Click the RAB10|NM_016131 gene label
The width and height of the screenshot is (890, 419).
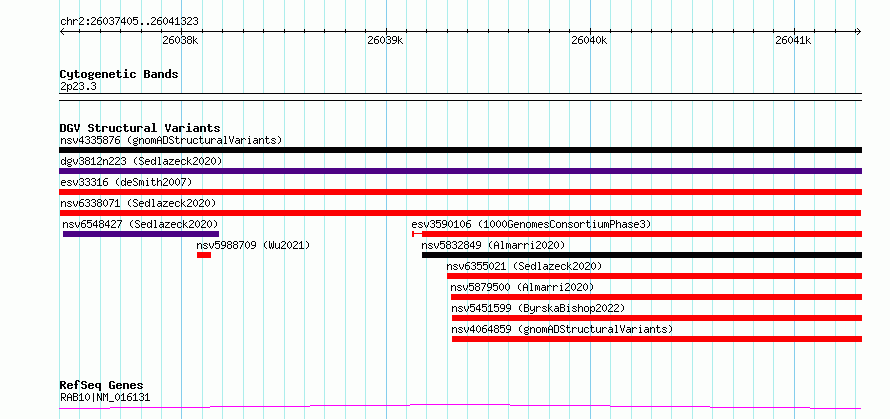coord(105,397)
